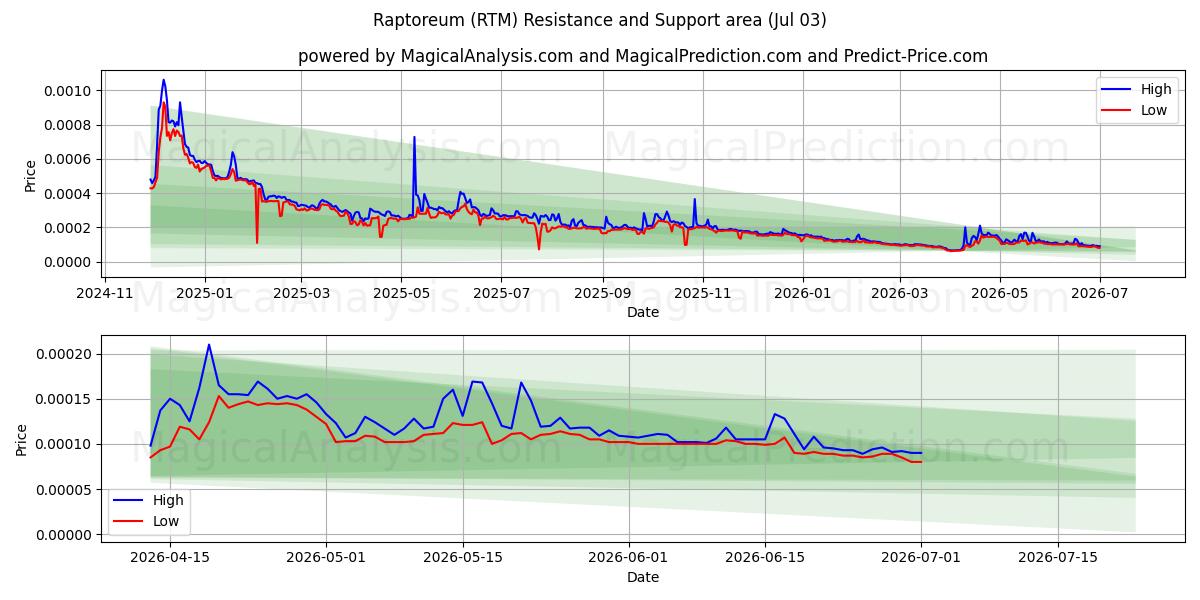
Task: Click the bottom chart y-axis label '0.00020'
Action: coord(64,354)
